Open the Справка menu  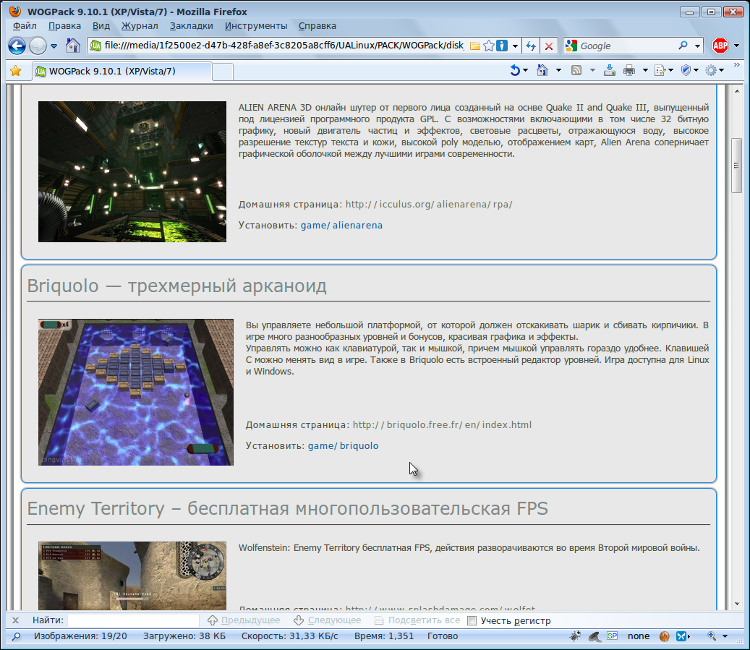click(317, 26)
